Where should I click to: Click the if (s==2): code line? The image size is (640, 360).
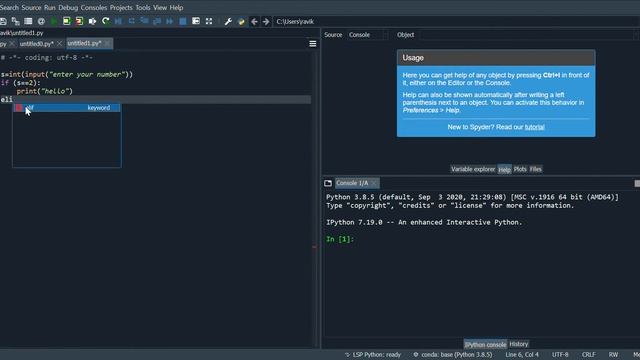[20, 83]
